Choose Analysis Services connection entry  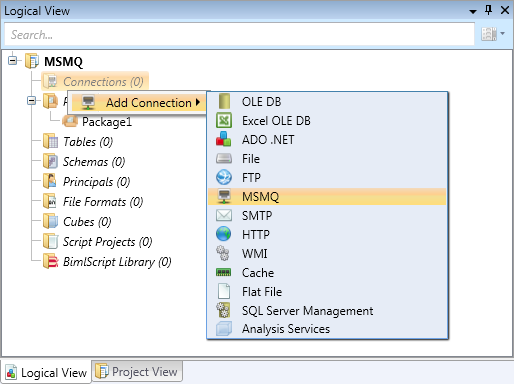[327, 329]
